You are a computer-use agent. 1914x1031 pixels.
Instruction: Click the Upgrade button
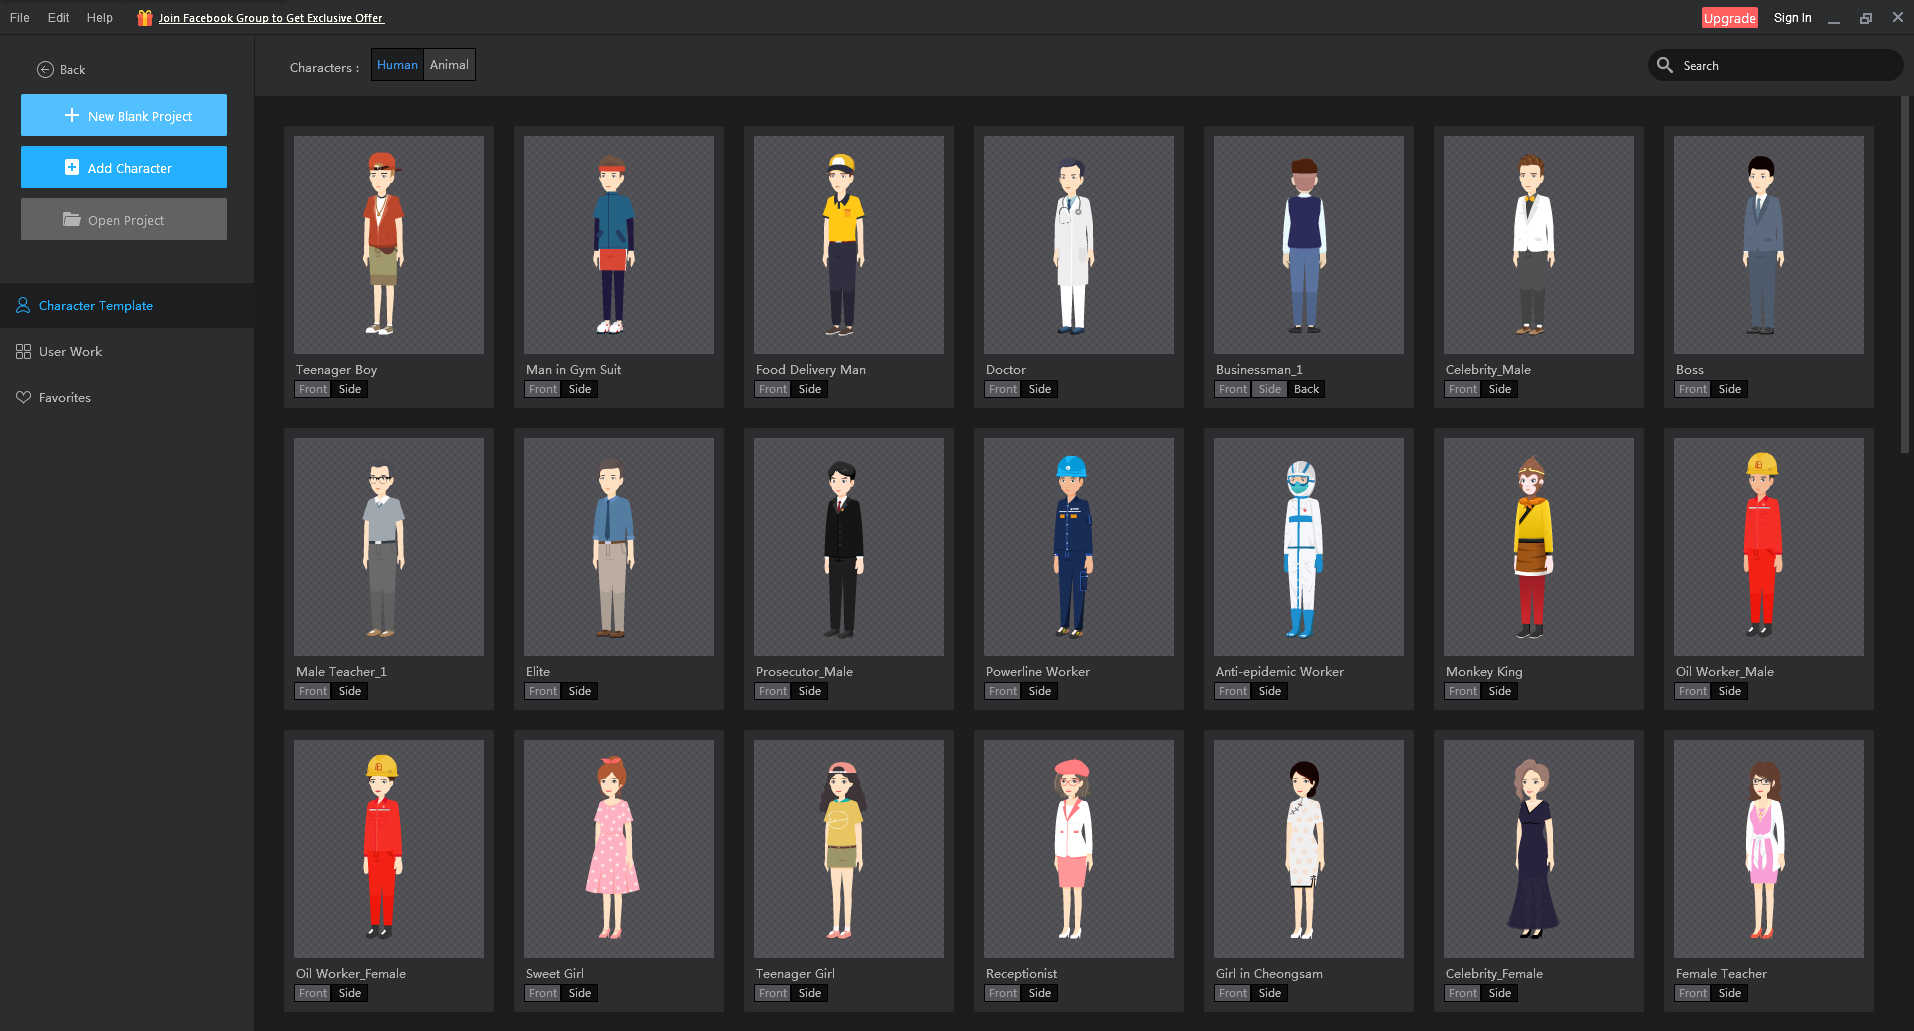click(x=1729, y=18)
